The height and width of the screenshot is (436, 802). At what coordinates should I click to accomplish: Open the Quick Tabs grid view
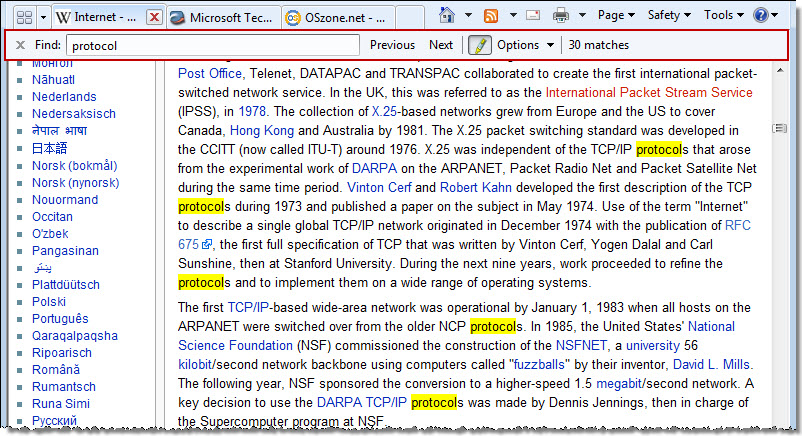tap(25, 17)
